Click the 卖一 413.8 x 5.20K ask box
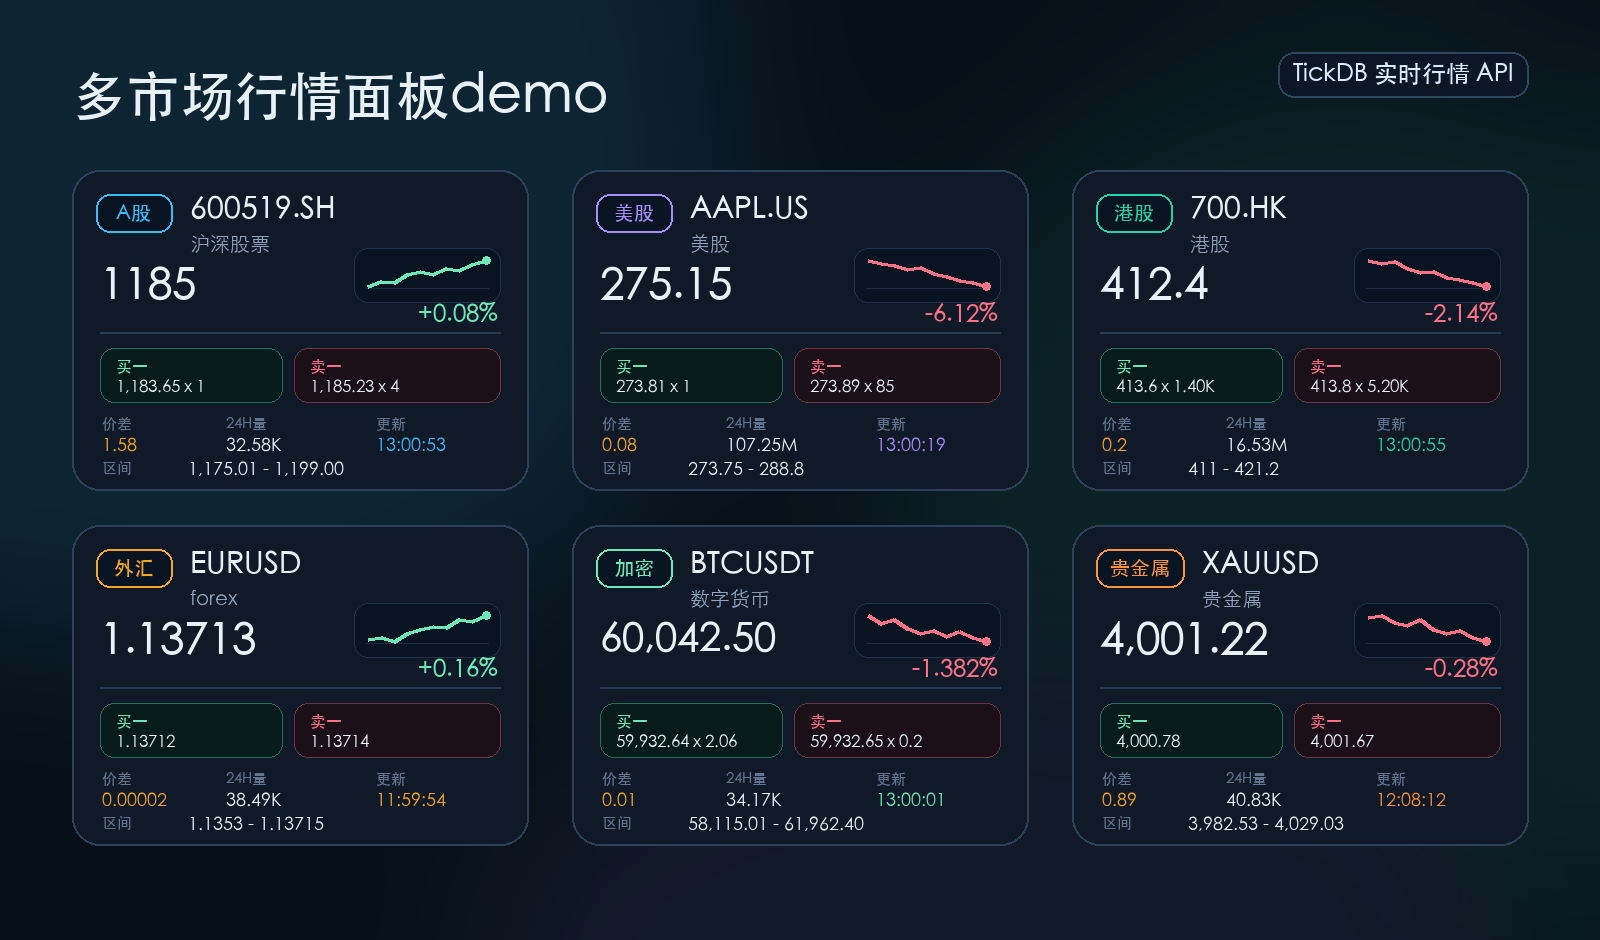This screenshot has height=940, width=1600. pos(1398,376)
